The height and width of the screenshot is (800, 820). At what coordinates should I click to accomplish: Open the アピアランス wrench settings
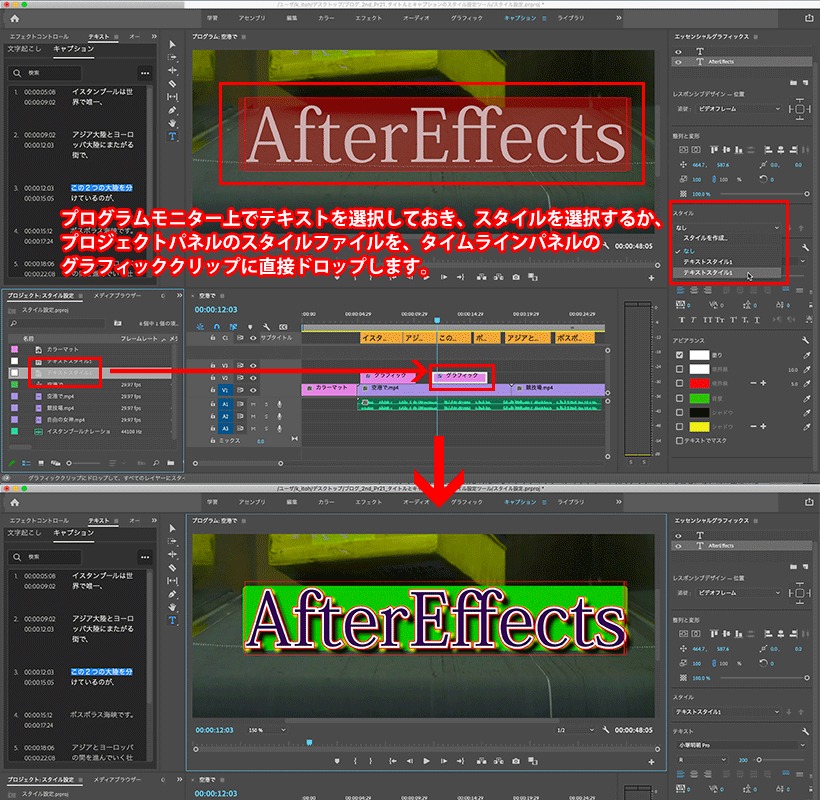pos(805,340)
